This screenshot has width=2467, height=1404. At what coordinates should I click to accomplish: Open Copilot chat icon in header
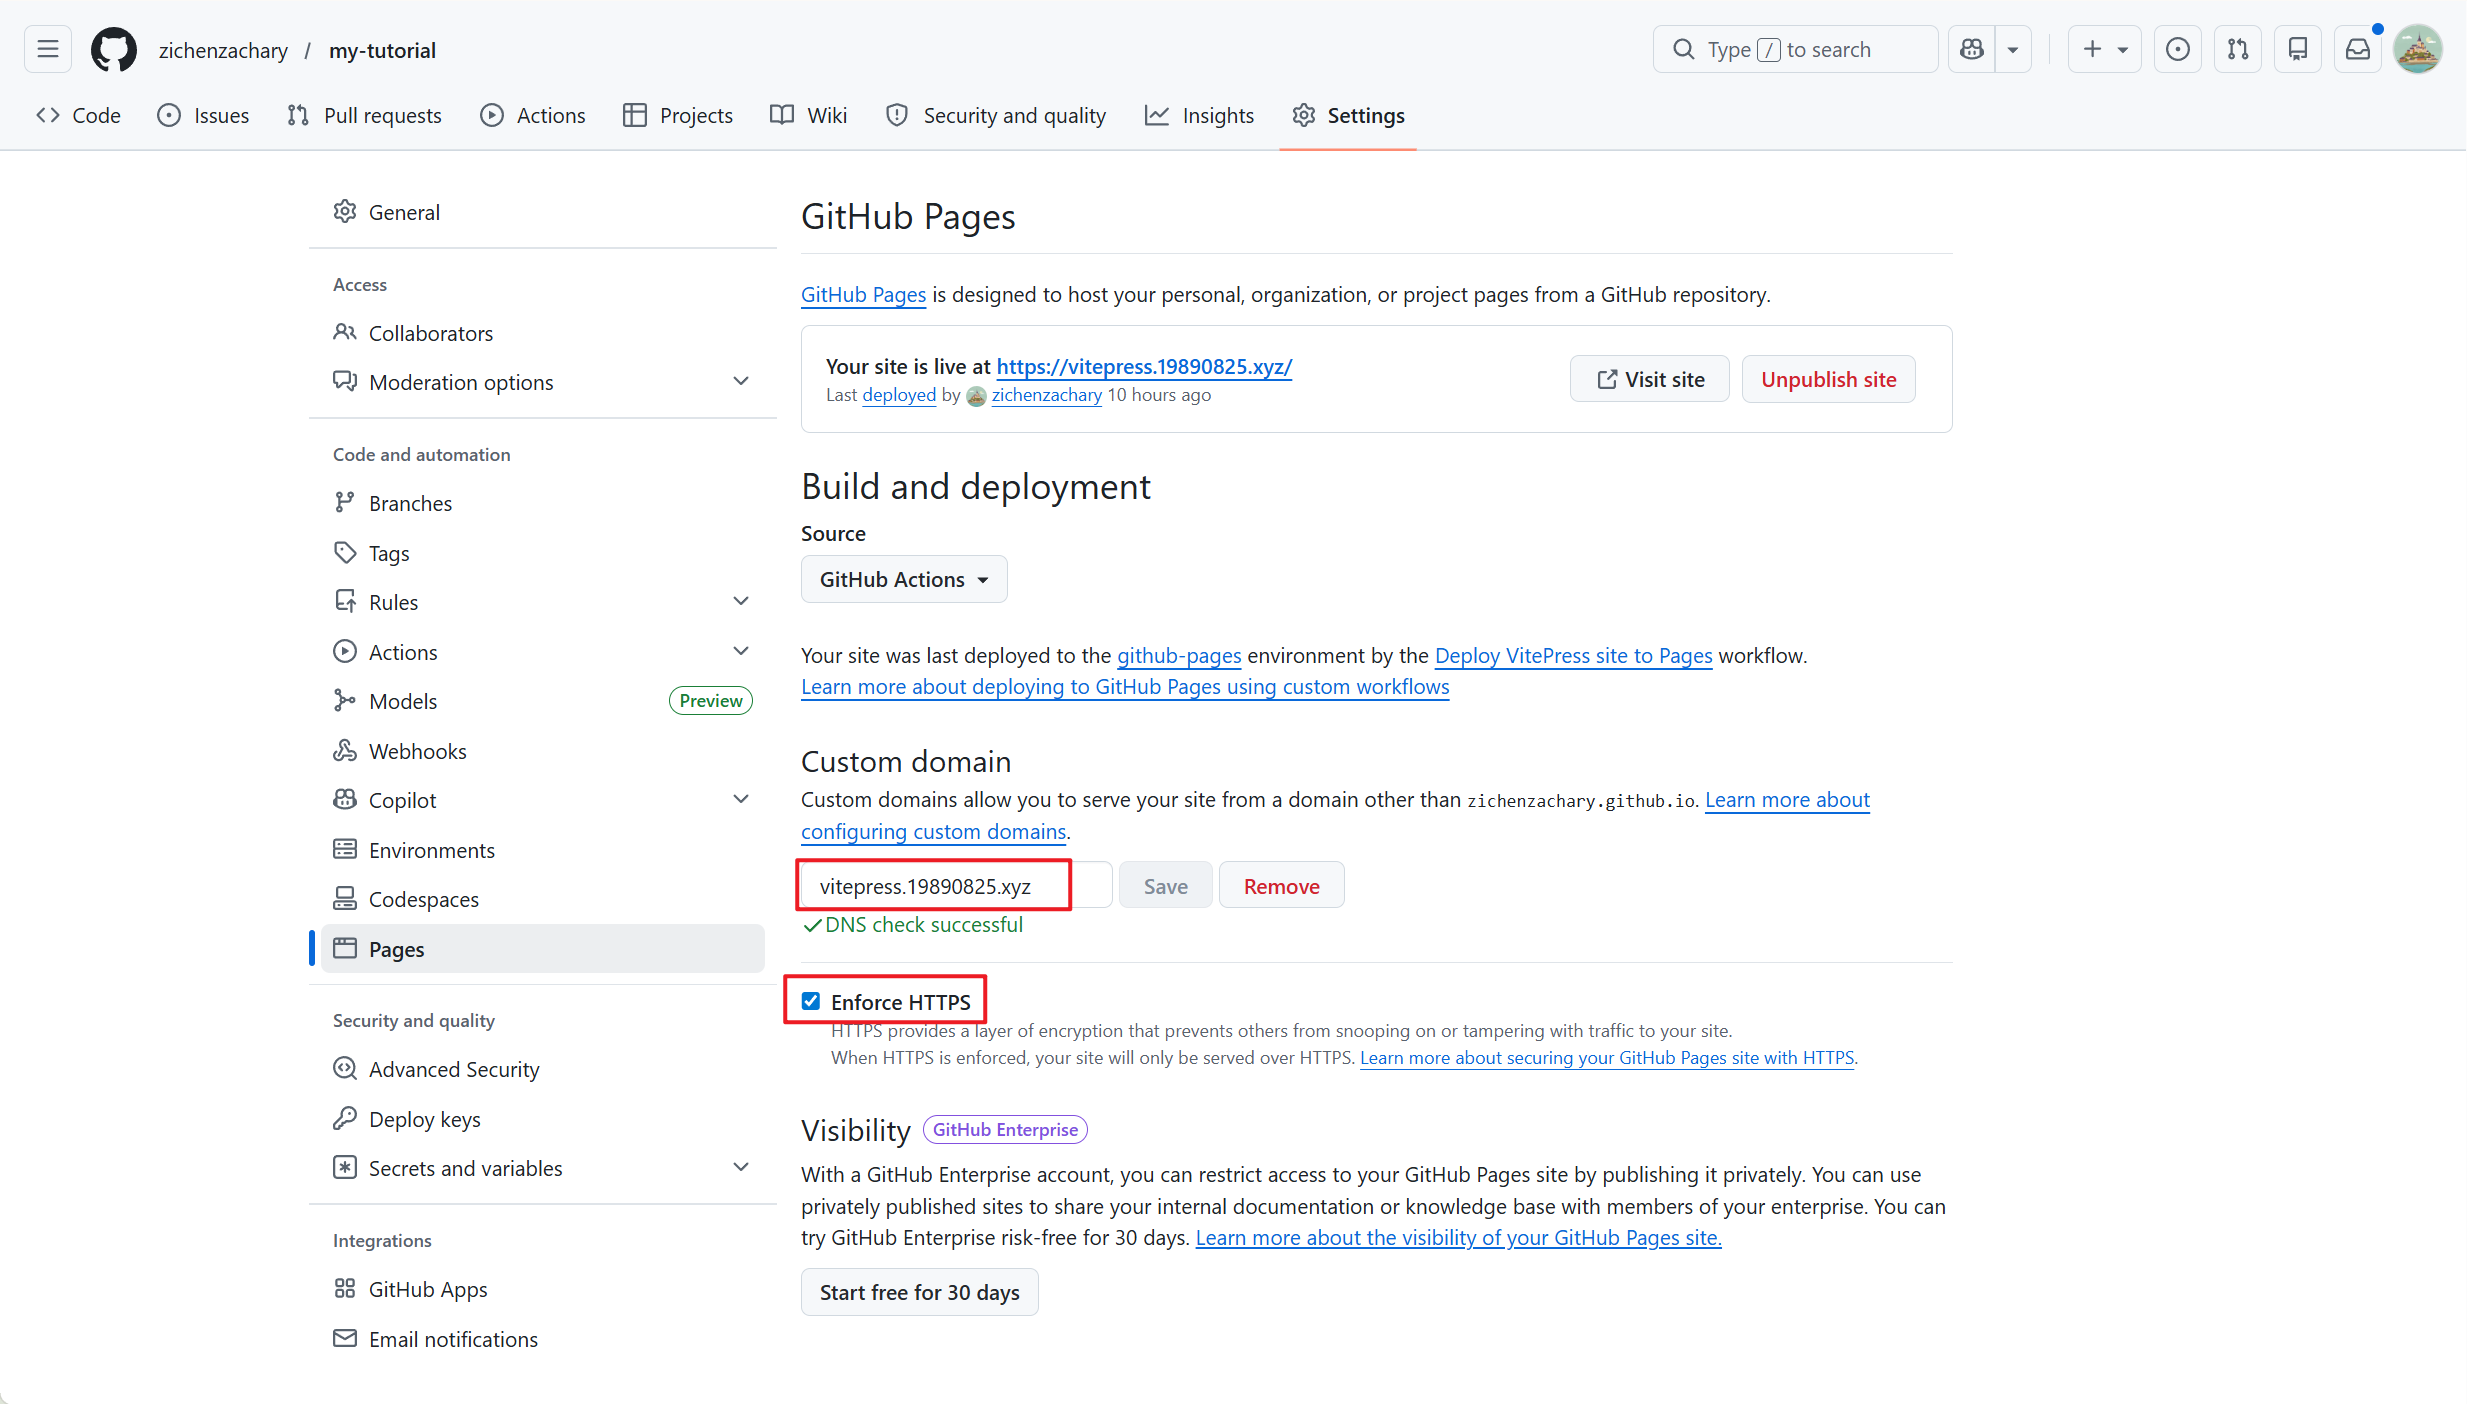(x=1972, y=49)
